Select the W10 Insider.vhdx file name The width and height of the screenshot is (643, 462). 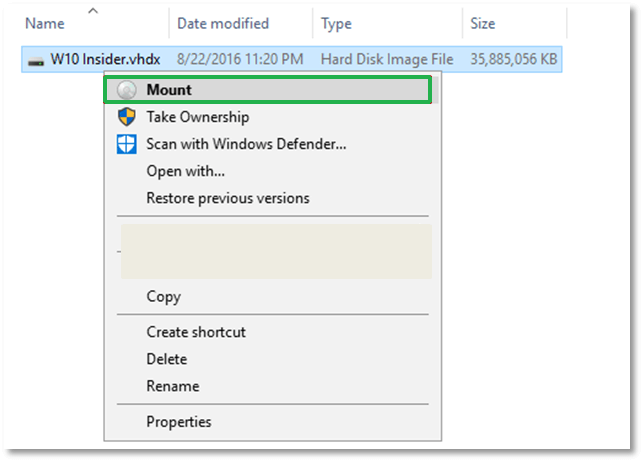tap(105, 59)
